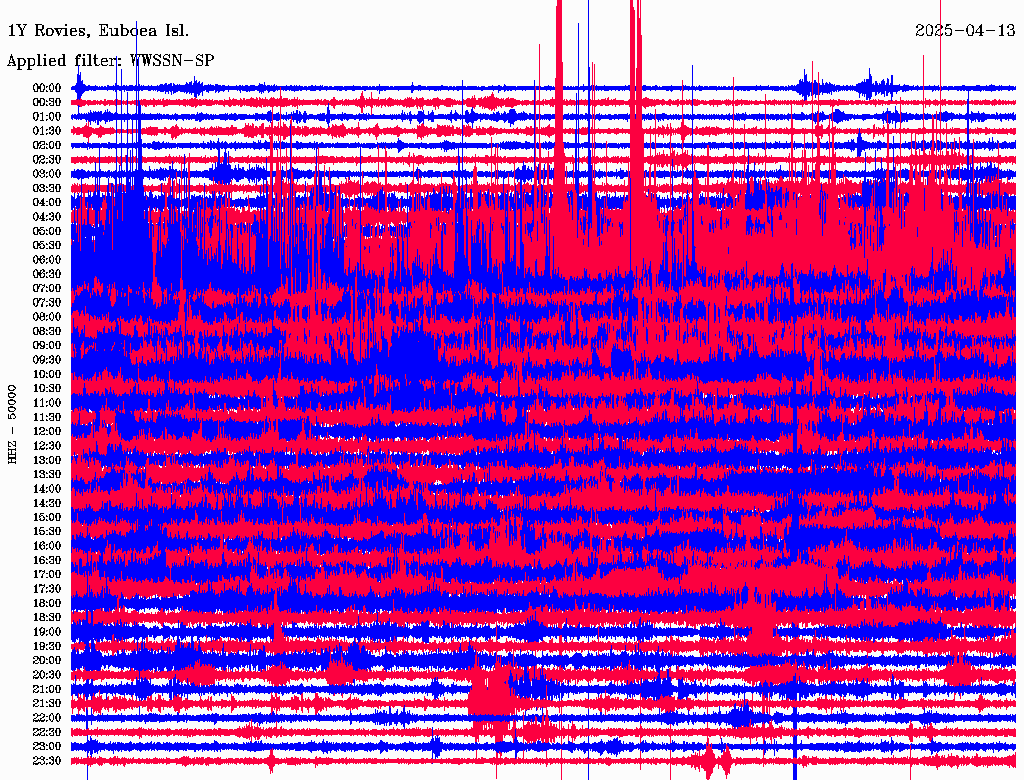Viewport: 1024px width, 780px height.
Task: Click the 14:00 time label
Action: [x=47, y=489]
